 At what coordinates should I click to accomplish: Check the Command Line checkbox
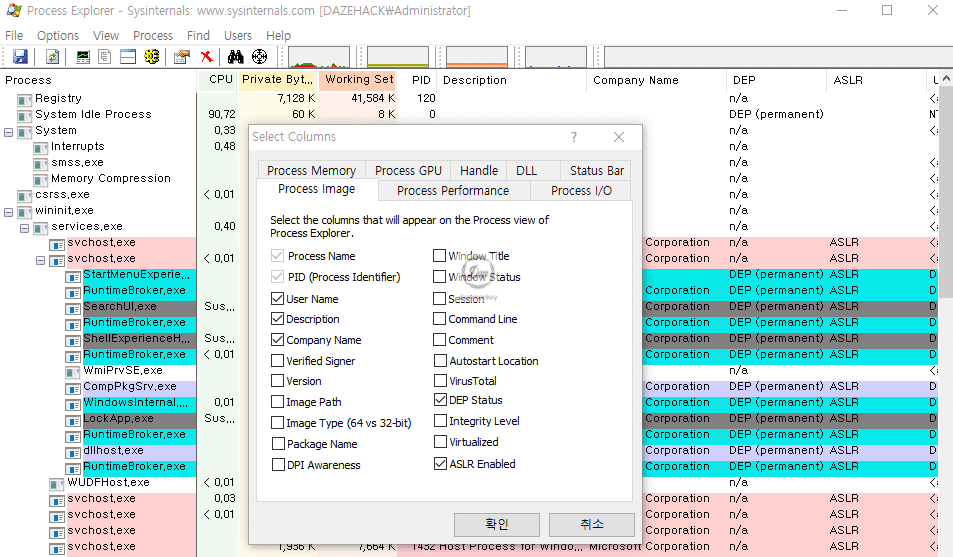point(440,319)
